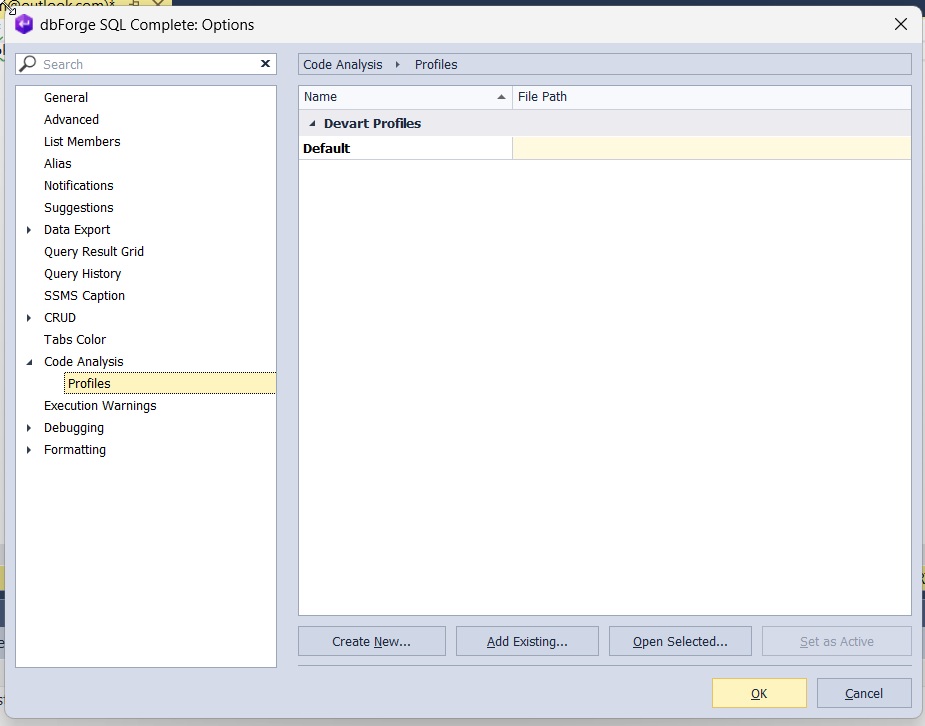Open the General options page
This screenshot has height=726, width=925.
coord(66,98)
